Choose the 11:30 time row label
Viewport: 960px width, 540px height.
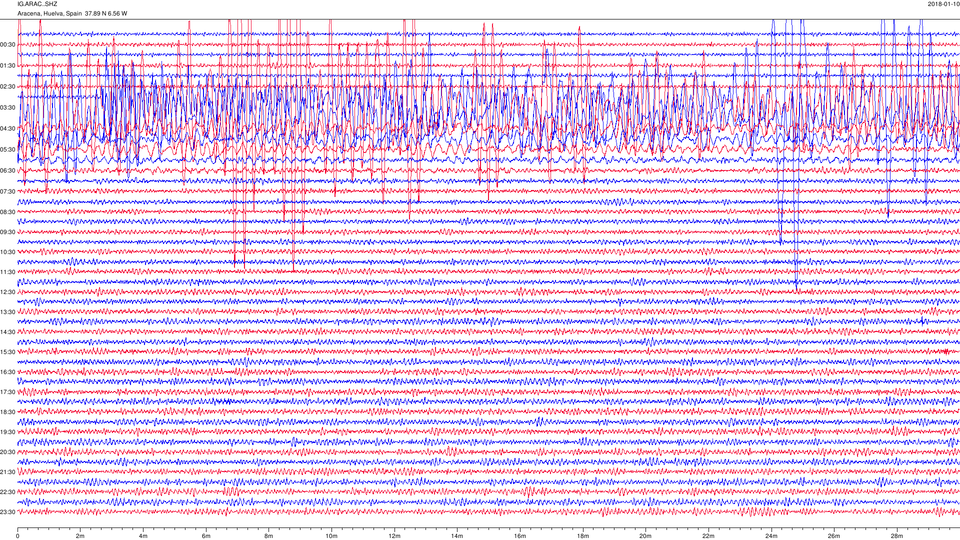[x=7, y=272]
